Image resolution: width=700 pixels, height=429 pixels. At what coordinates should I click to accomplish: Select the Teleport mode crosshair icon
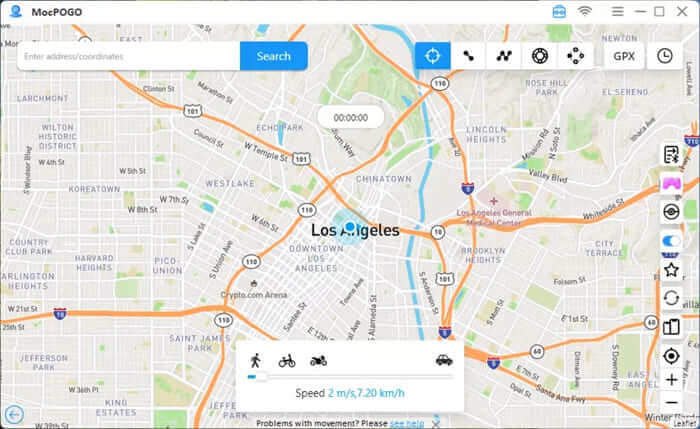(x=432, y=56)
